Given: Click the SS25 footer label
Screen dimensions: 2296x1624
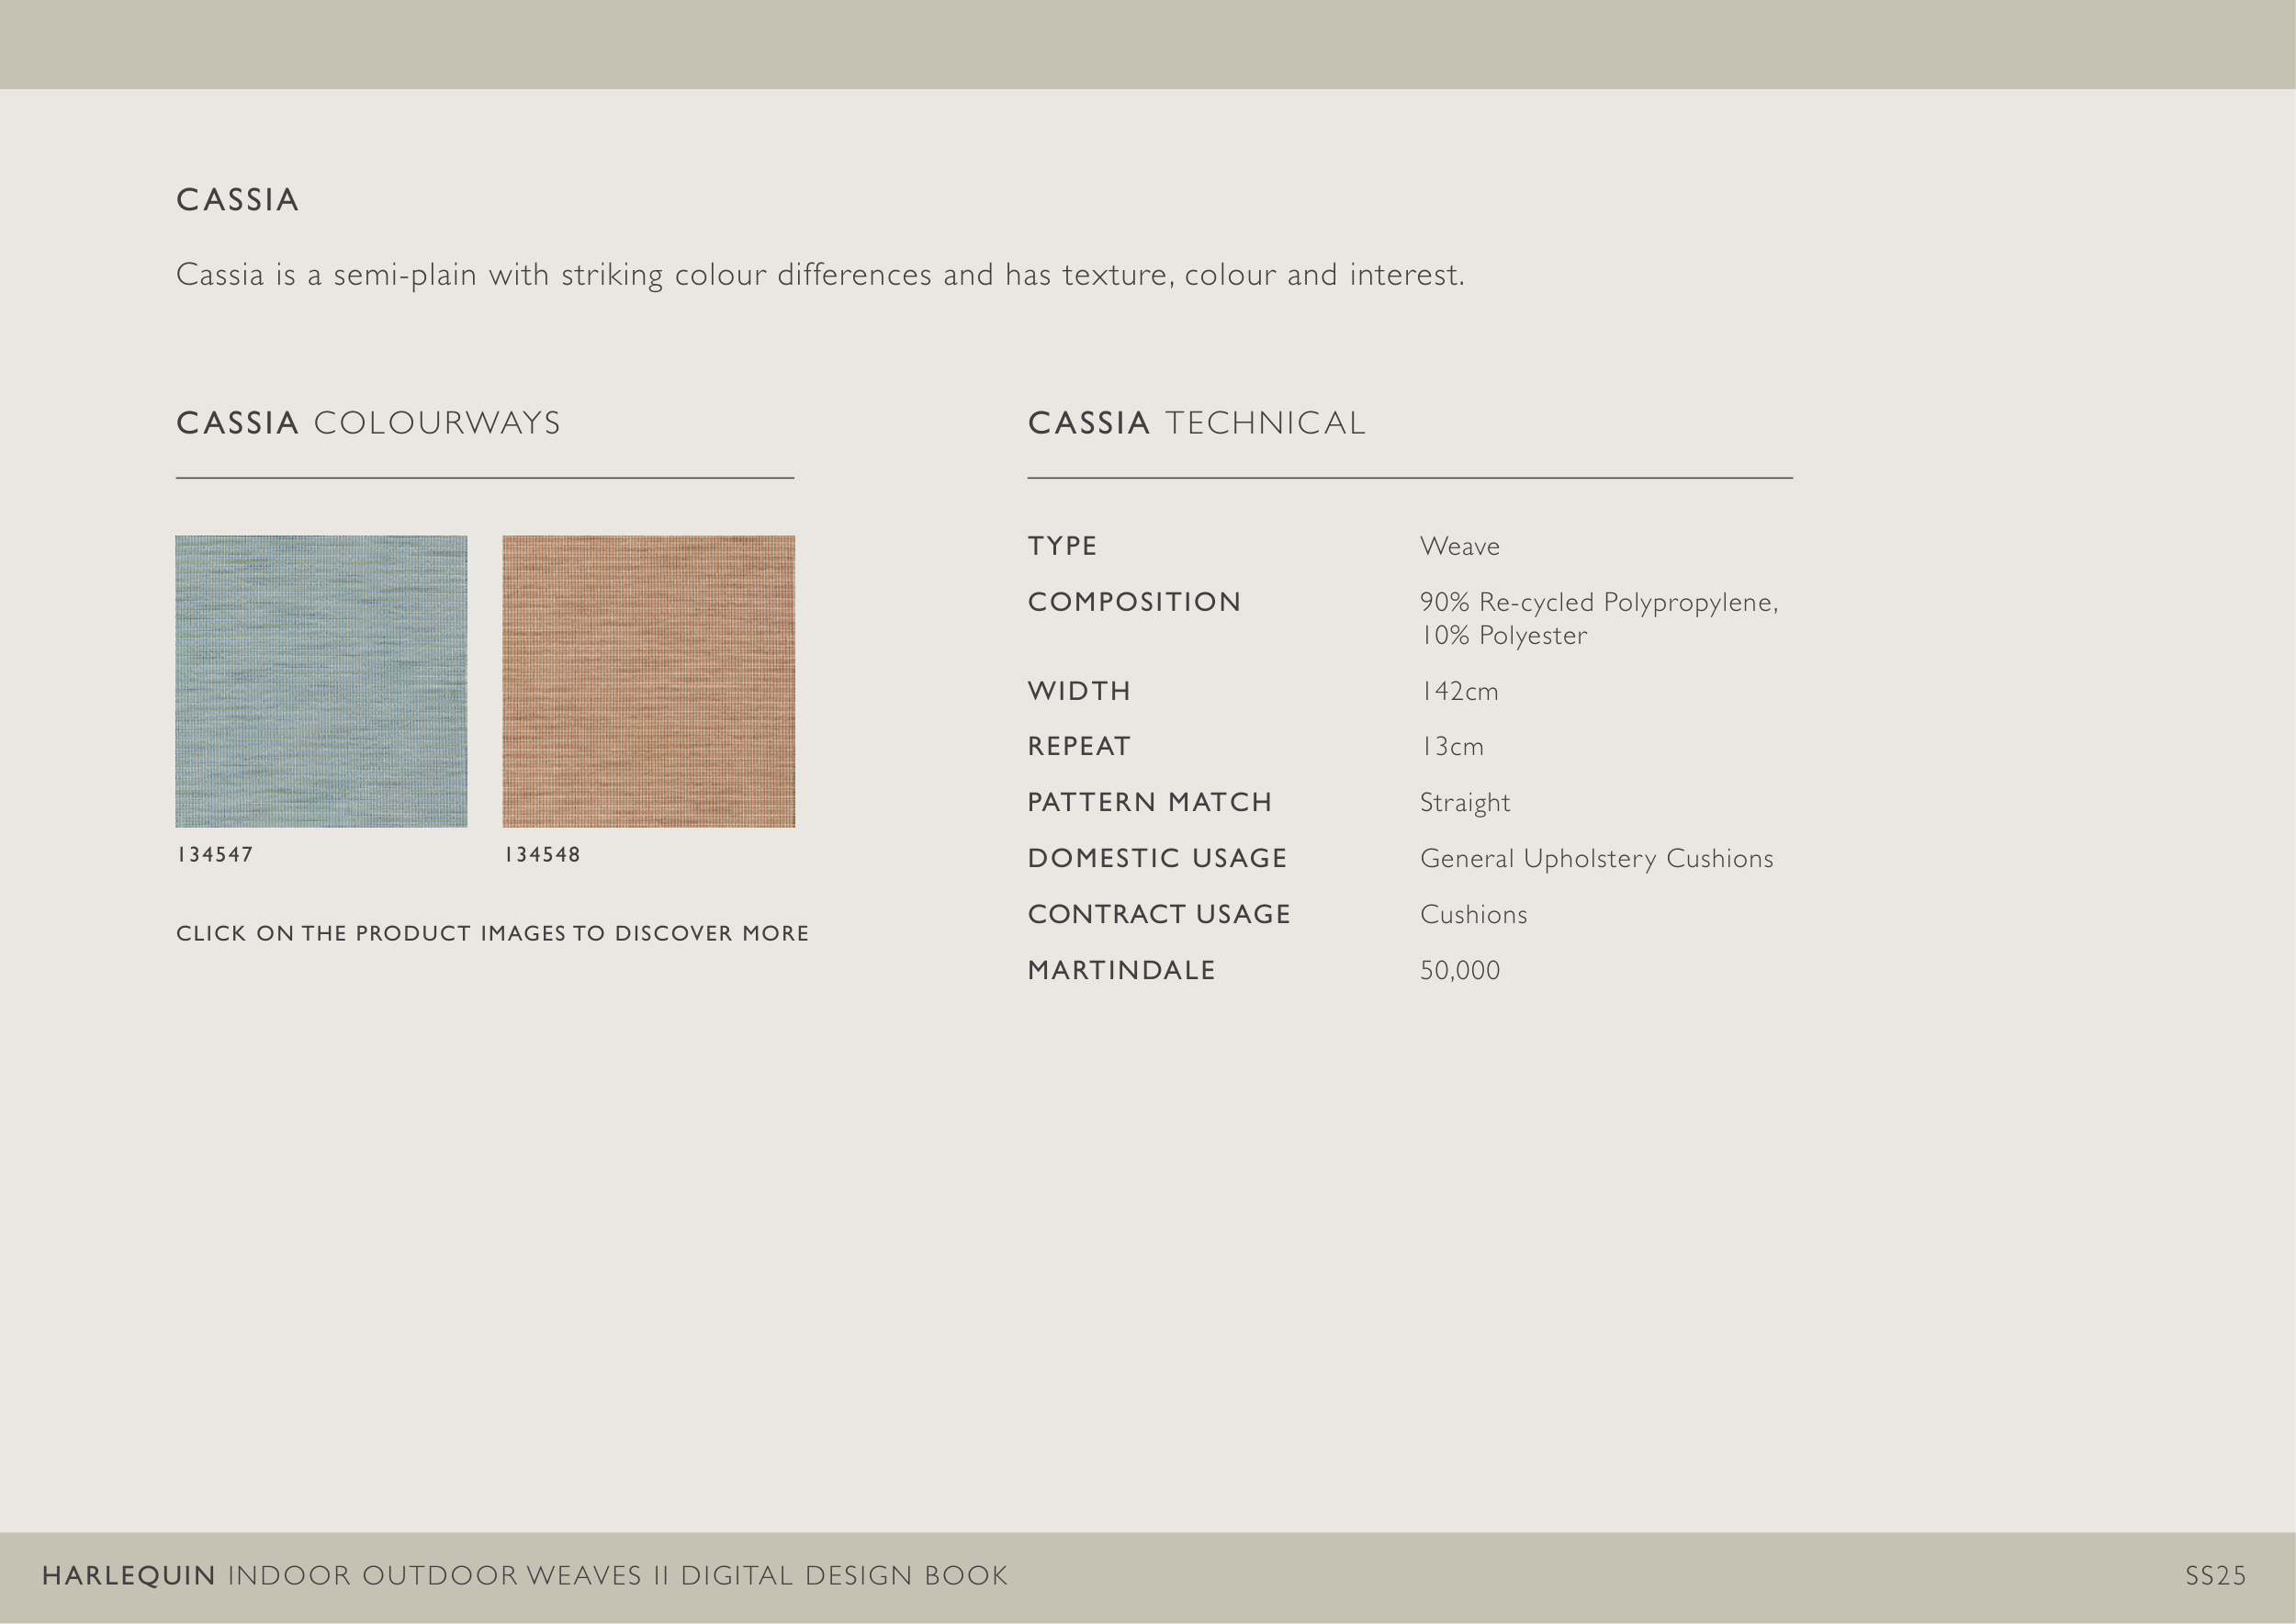Looking at the screenshot, I should pos(2215,1576).
